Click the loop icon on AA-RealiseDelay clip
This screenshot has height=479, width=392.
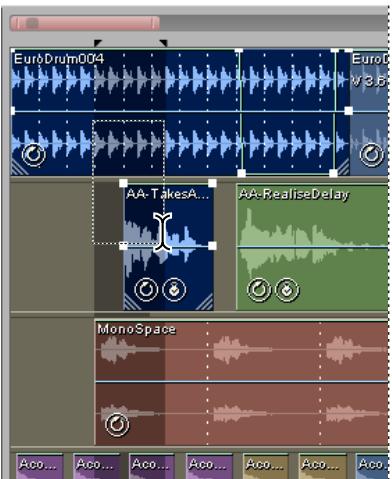[x=259, y=289]
